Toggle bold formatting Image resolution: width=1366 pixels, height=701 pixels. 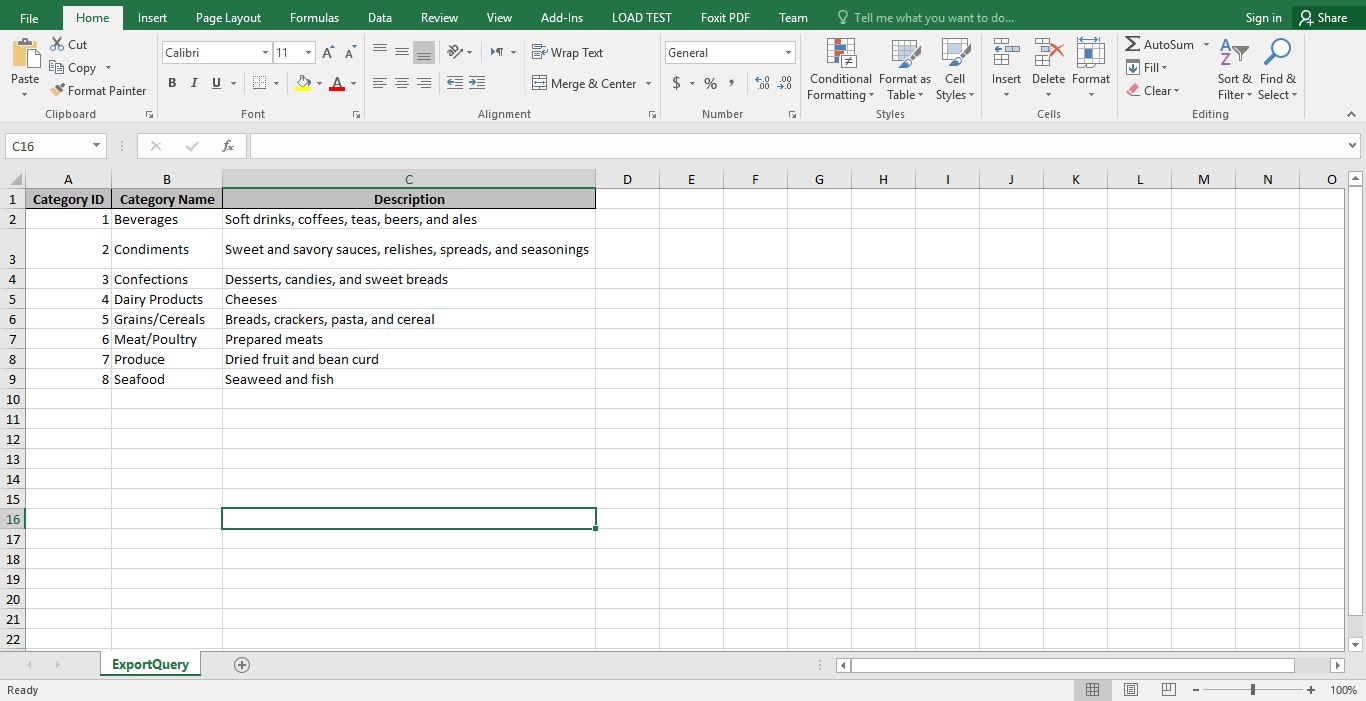point(172,83)
